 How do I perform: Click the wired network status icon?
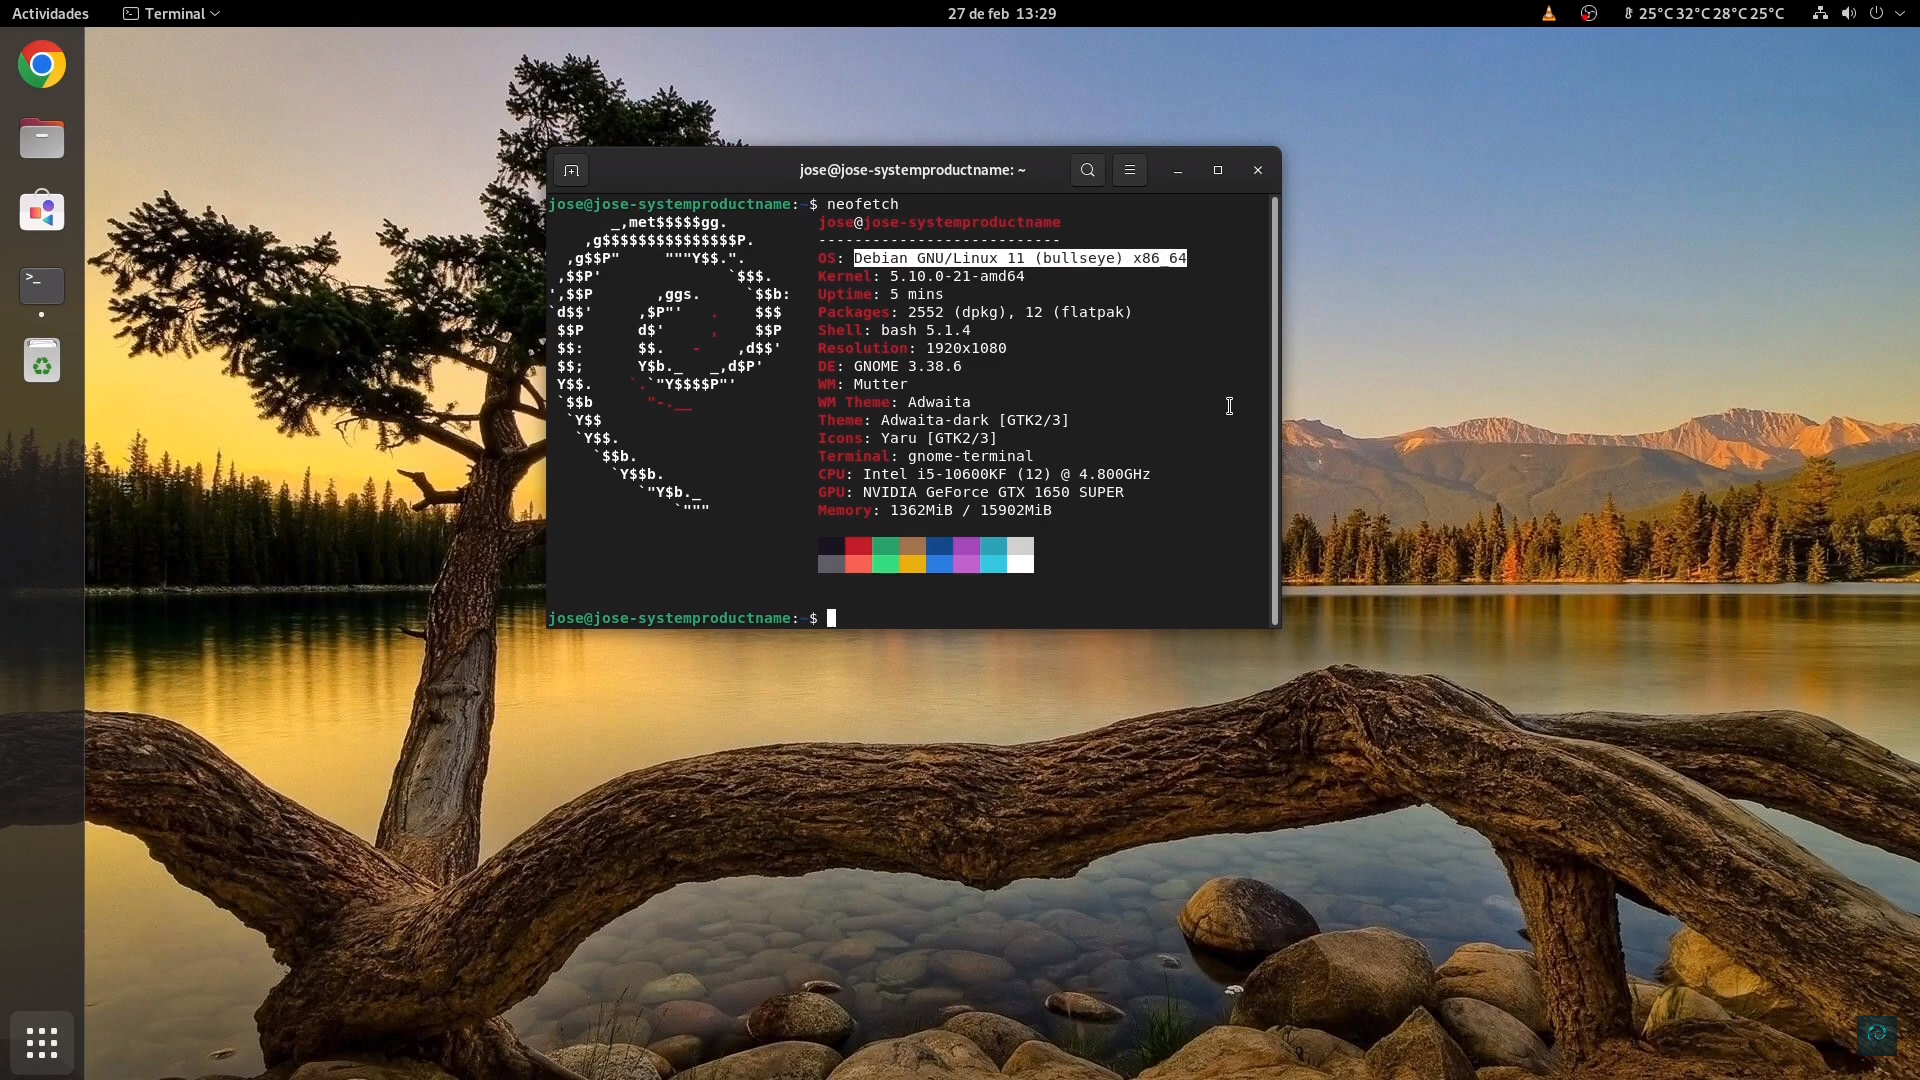(1820, 14)
